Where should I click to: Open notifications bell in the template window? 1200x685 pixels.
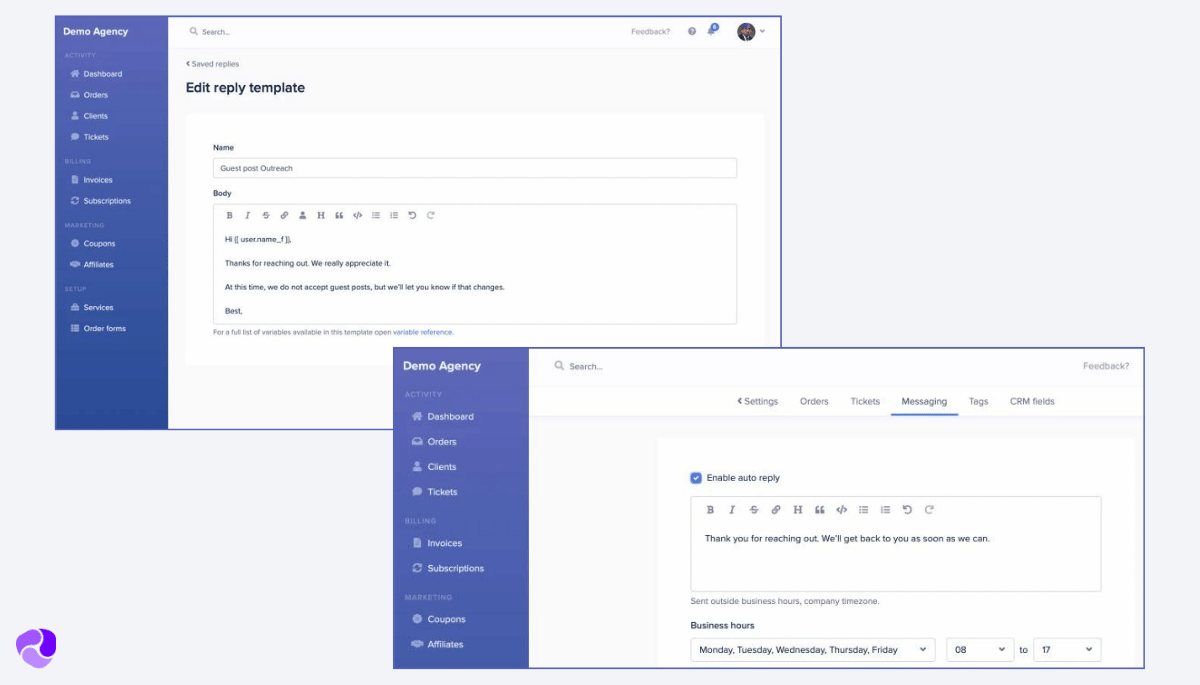(x=712, y=31)
